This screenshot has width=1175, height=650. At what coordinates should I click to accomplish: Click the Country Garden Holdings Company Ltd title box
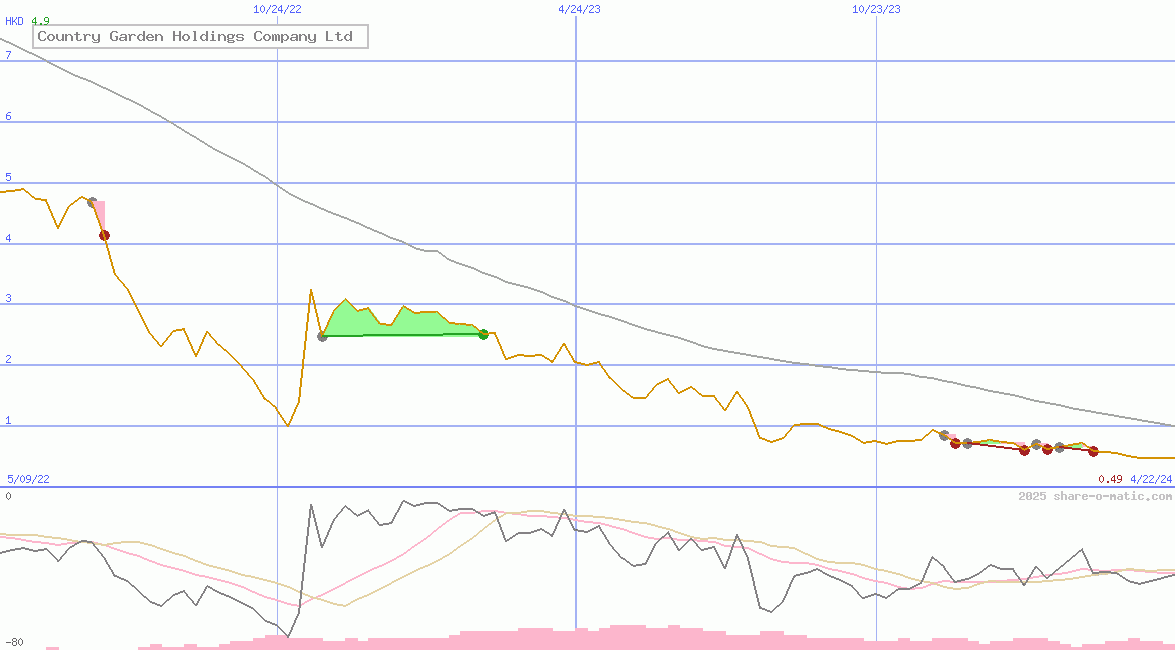click(x=201, y=36)
